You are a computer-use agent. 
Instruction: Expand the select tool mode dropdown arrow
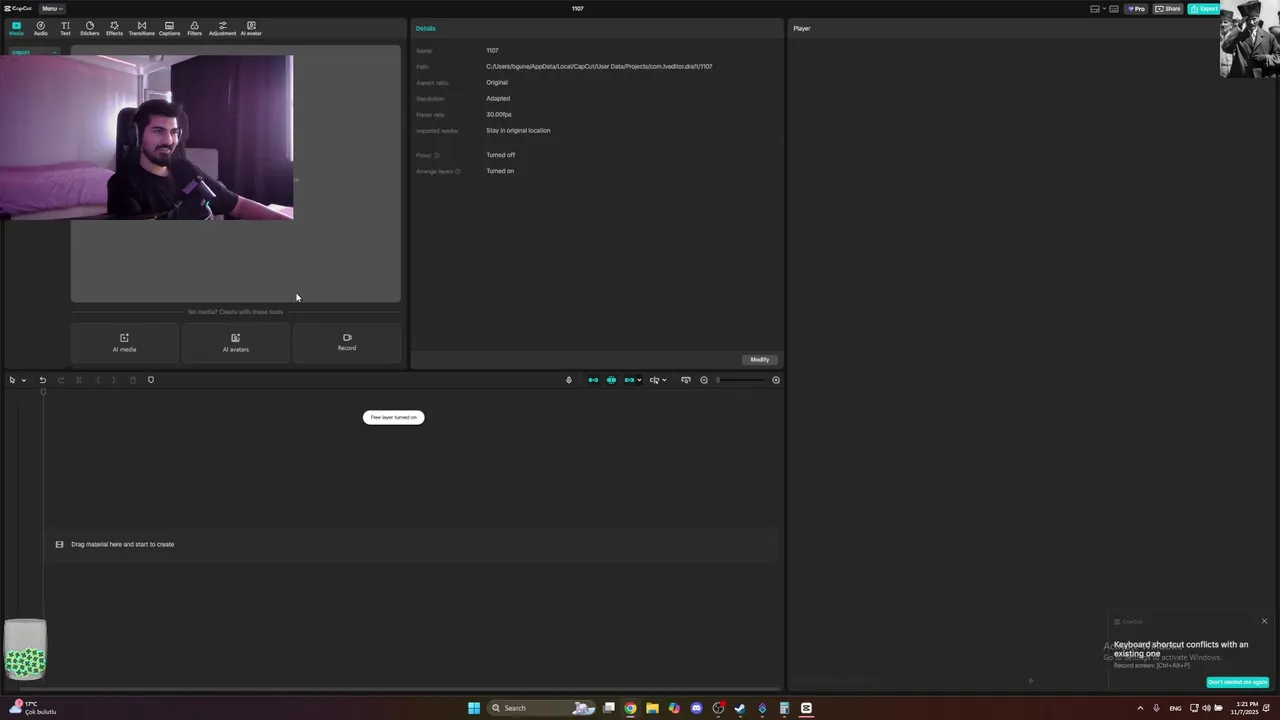coord(23,380)
